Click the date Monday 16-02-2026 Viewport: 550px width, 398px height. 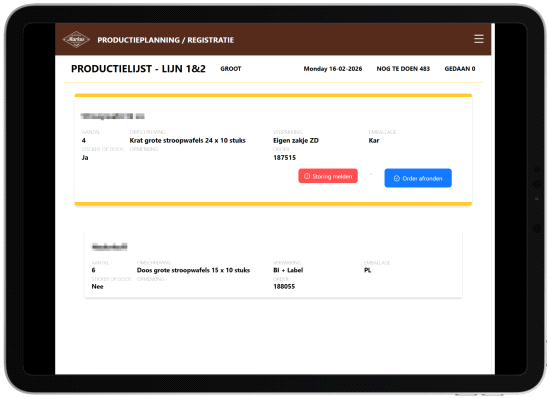coord(333,69)
